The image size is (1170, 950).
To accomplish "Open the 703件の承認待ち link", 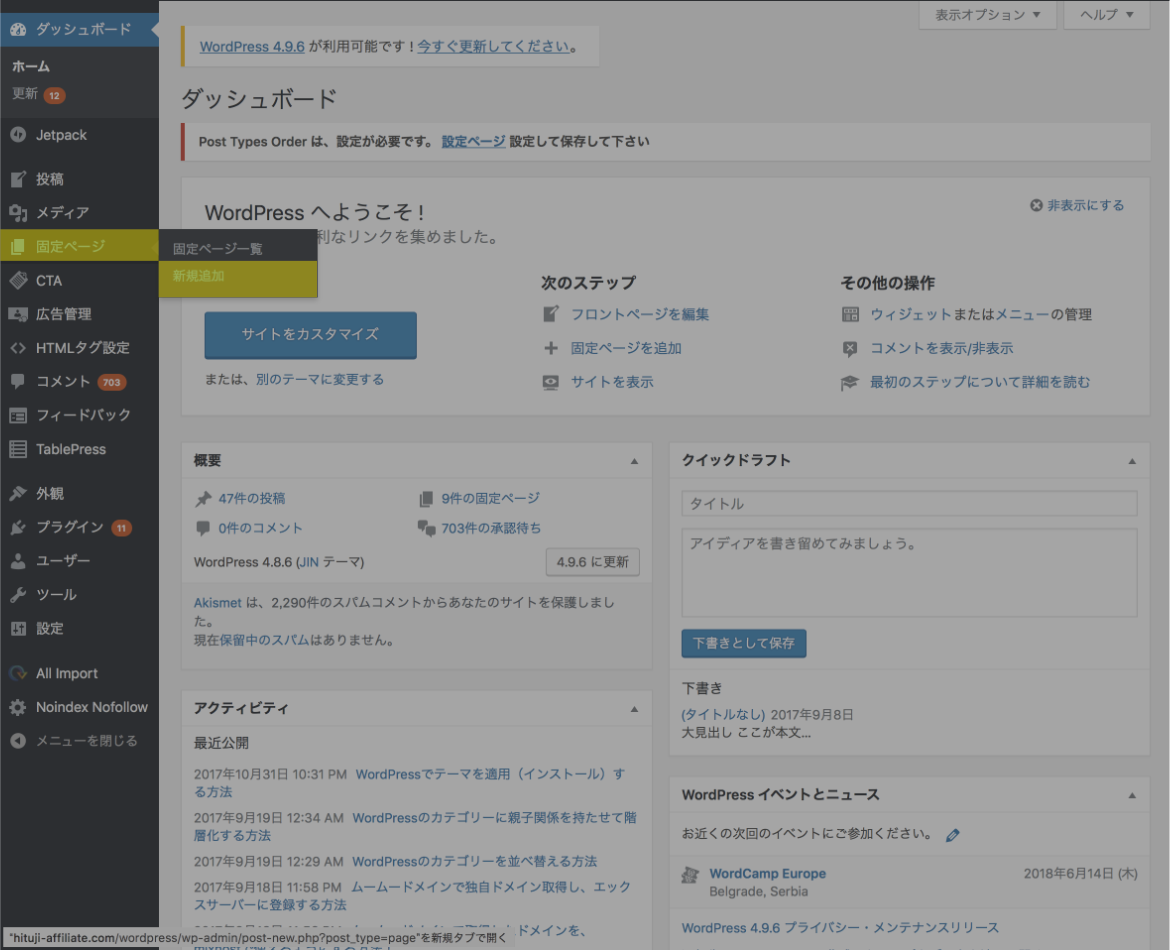I will [x=491, y=528].
